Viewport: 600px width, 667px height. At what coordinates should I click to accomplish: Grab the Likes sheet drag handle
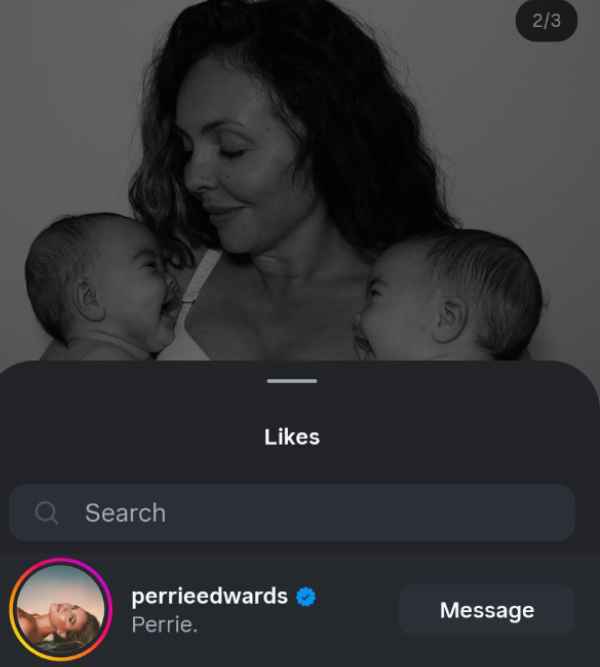coord(292,381)
